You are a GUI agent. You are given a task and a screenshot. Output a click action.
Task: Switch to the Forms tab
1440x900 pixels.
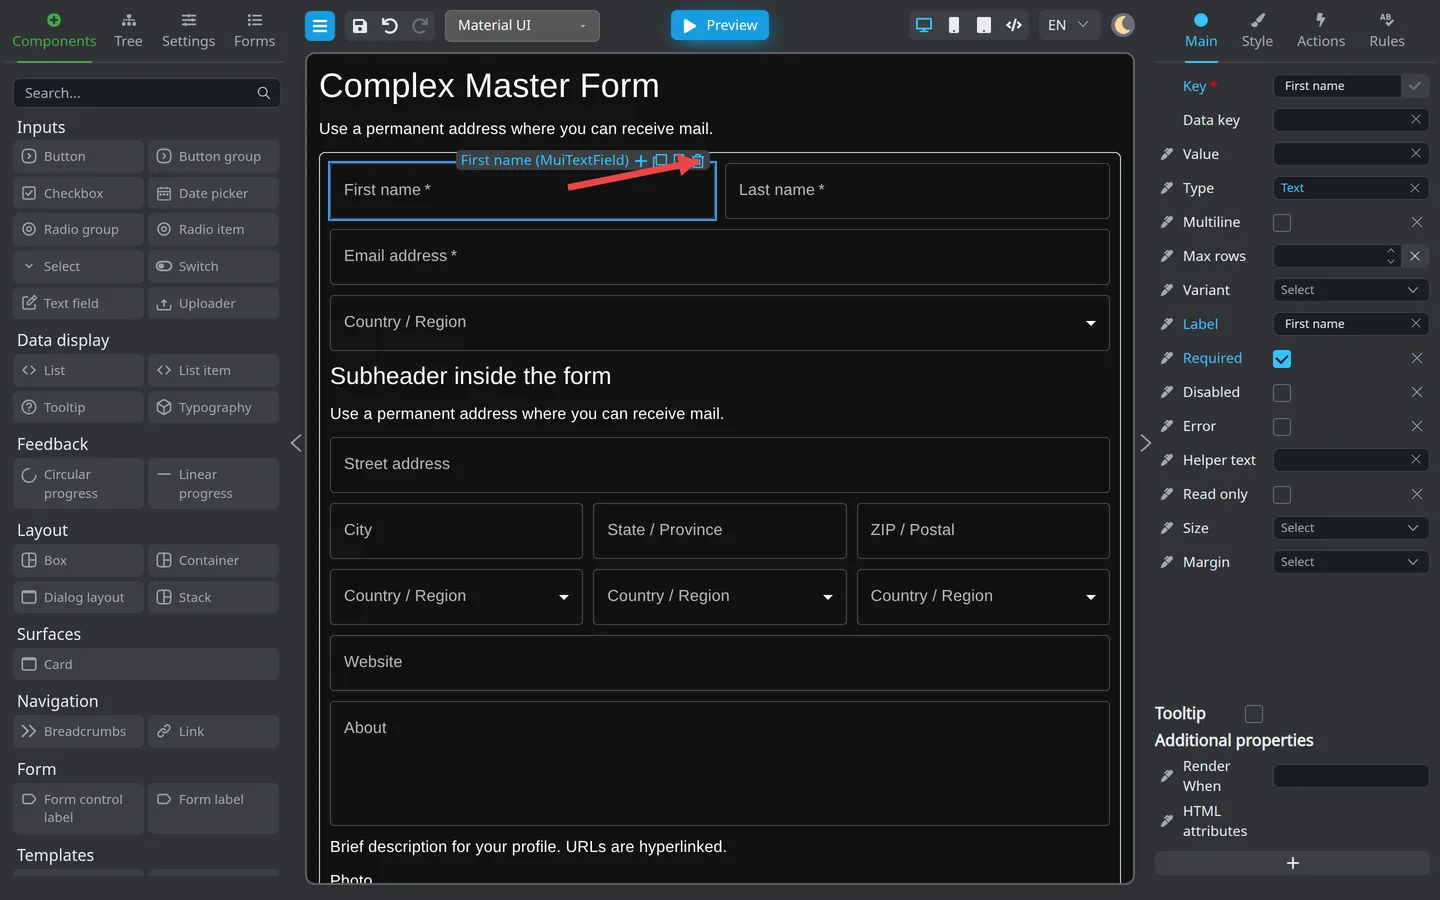click(254, 31)
